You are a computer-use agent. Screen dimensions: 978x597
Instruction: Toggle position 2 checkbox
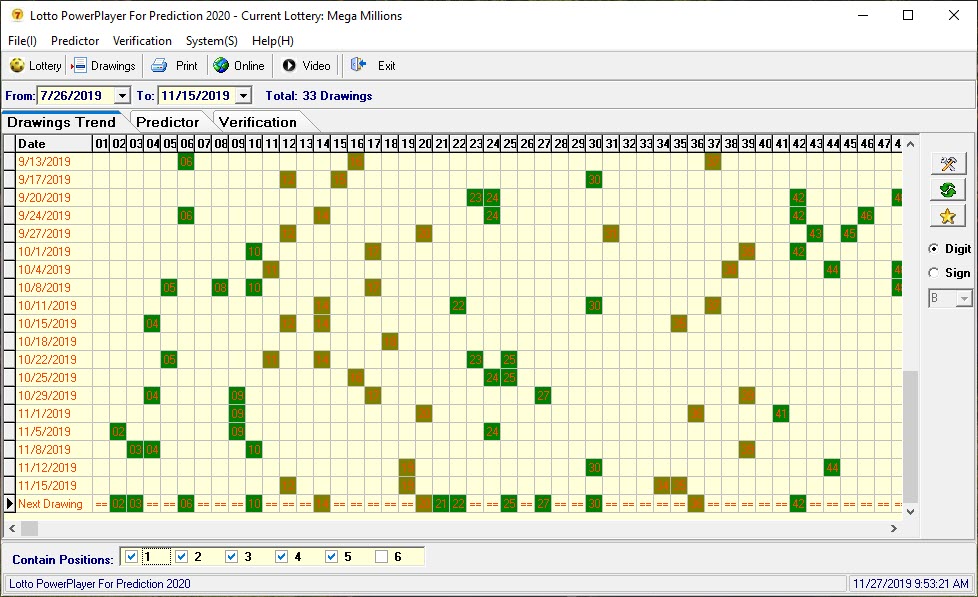click(x=181, y=556)
